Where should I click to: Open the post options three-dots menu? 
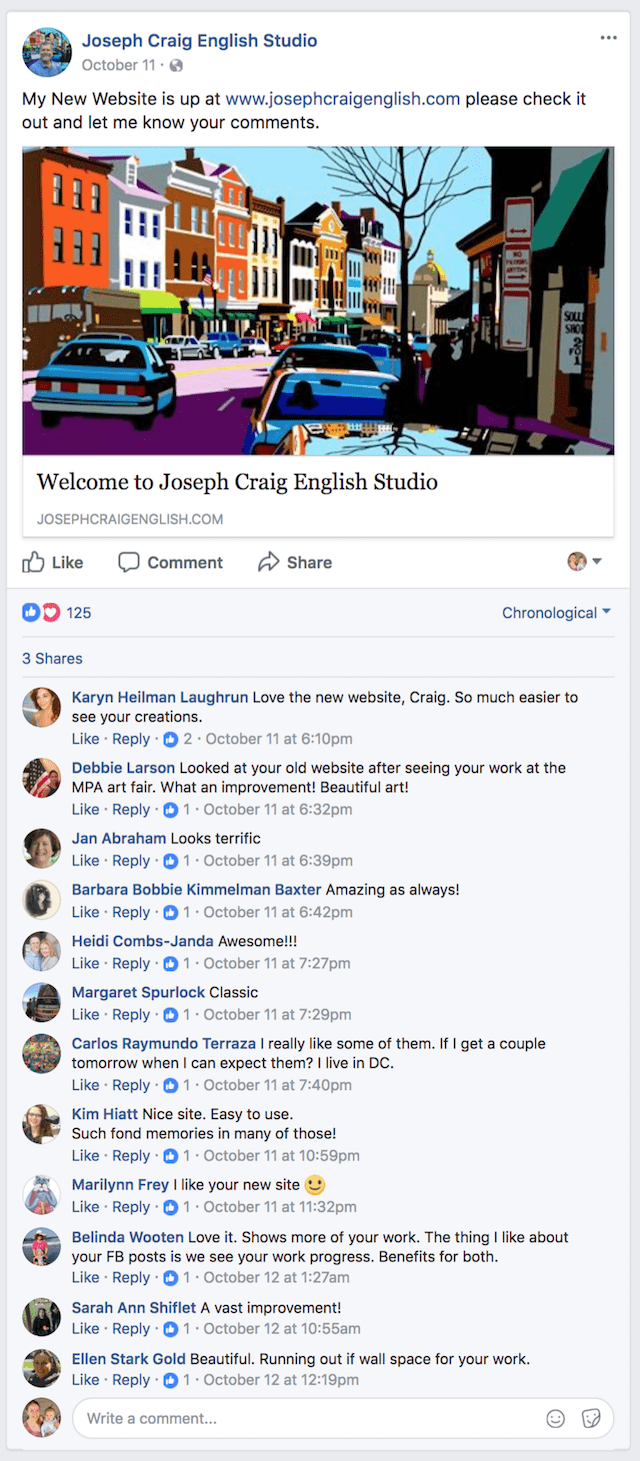click(609, 38)
